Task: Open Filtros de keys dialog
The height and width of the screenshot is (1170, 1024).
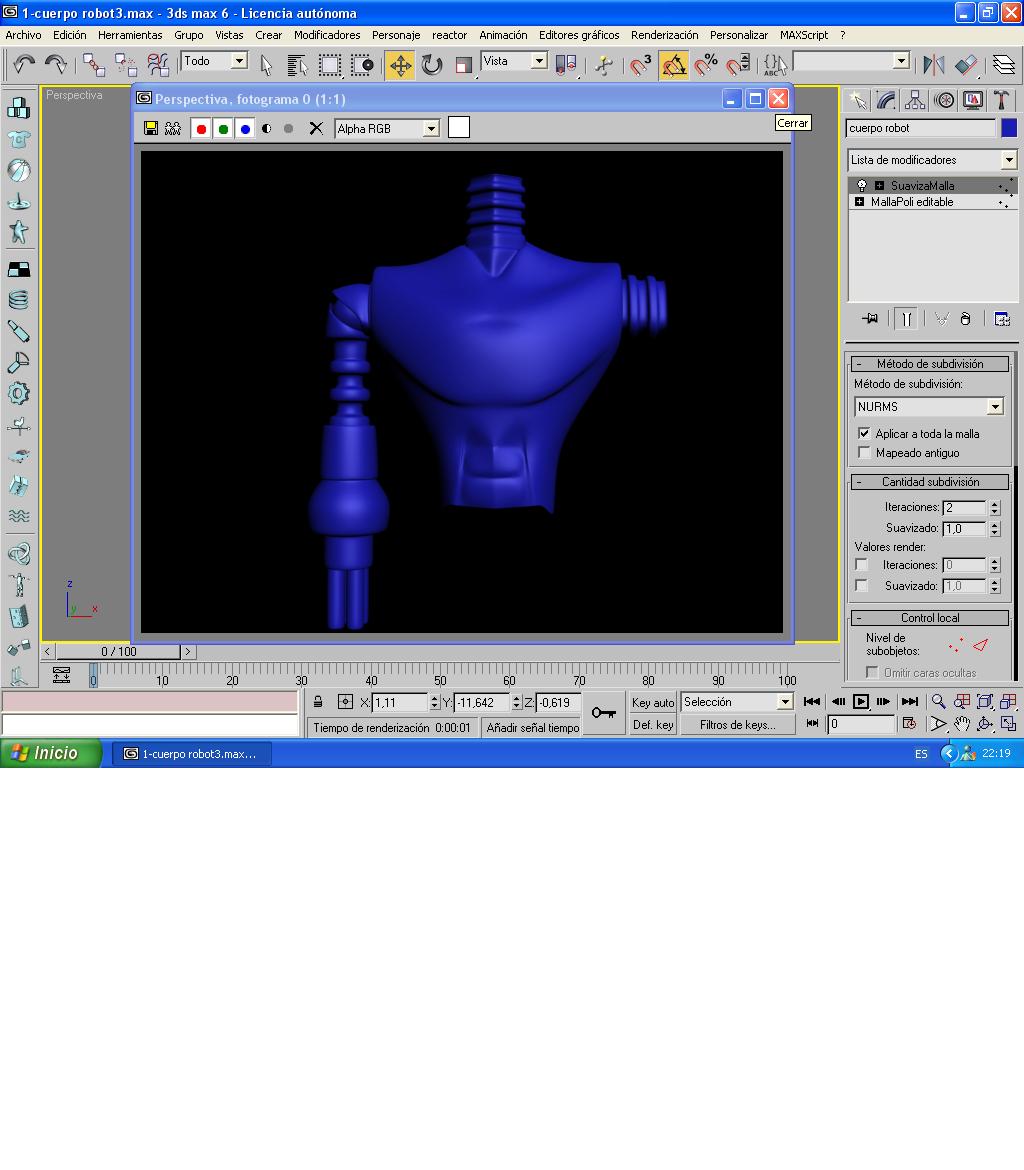Action: 737,725
